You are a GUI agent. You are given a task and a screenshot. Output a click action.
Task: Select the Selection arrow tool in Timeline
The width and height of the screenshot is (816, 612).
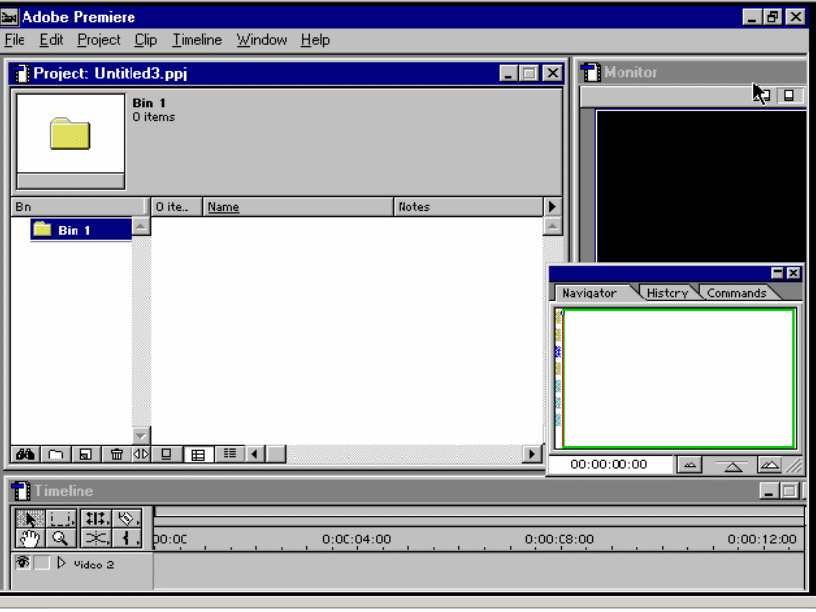30,518
